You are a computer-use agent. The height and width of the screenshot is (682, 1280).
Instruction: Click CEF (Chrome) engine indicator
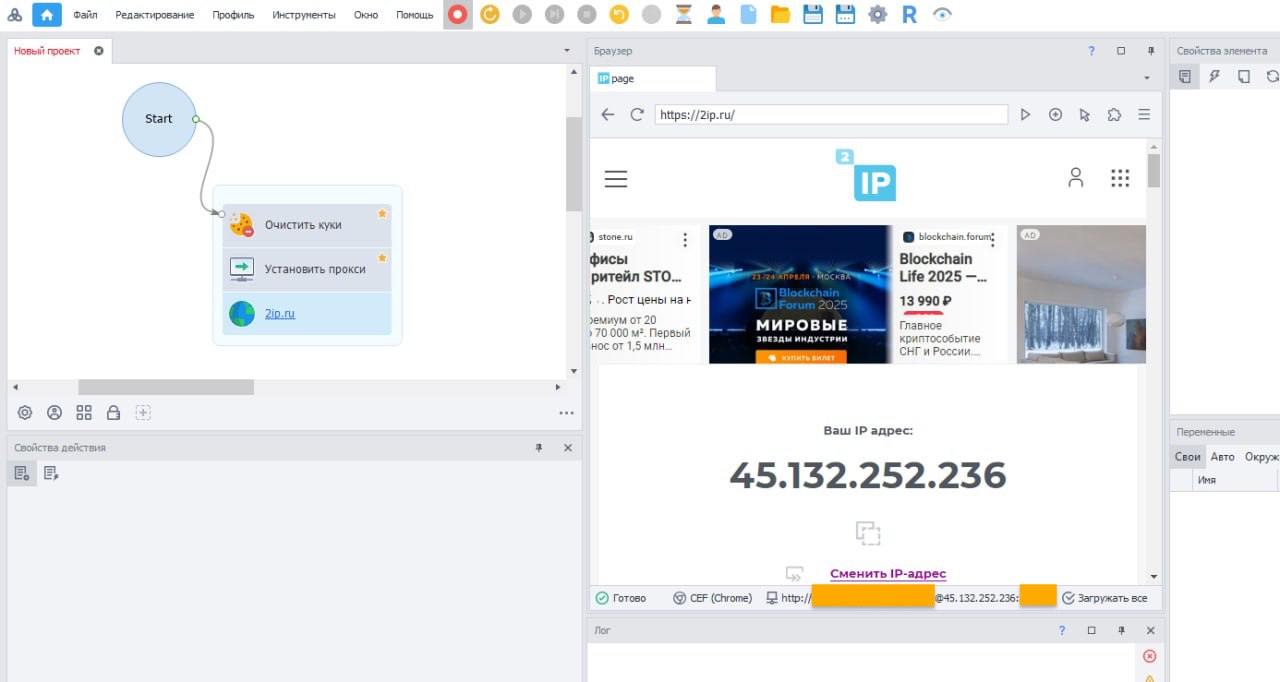click(x=712, y=598)
